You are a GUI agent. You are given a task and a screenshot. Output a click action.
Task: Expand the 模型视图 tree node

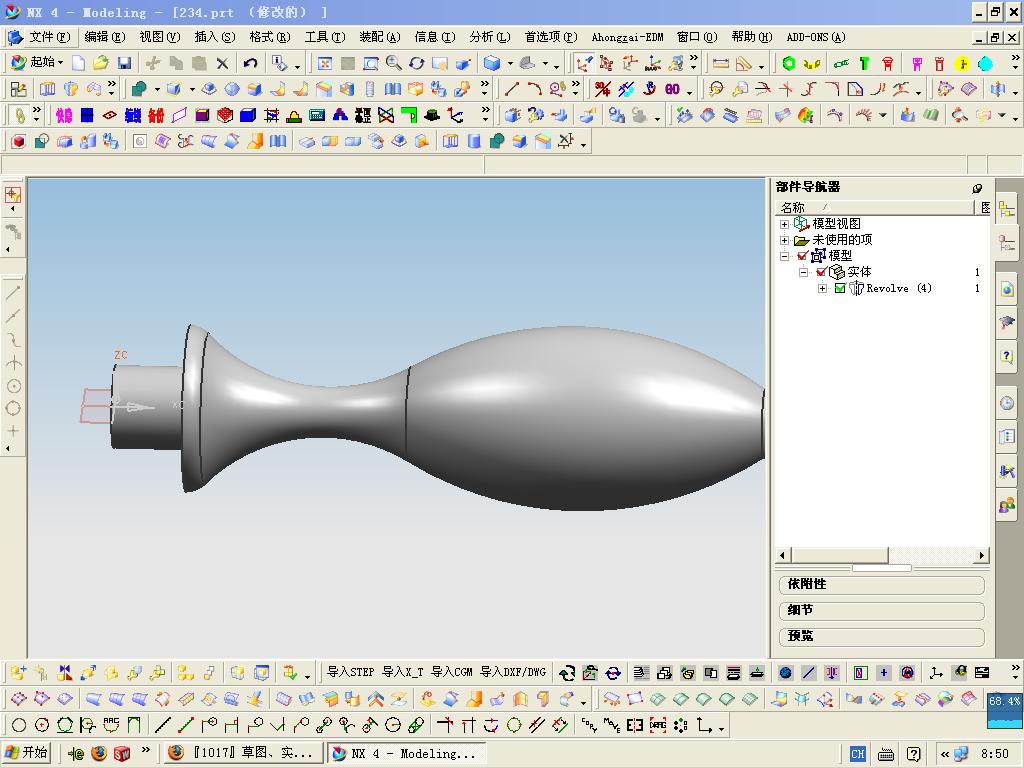tap(784, 224)
